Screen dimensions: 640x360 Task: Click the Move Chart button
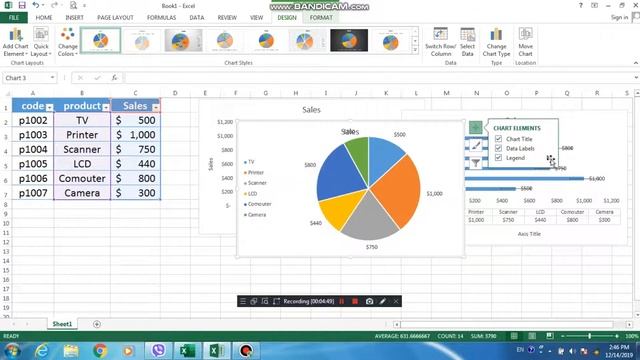point(525,42)
